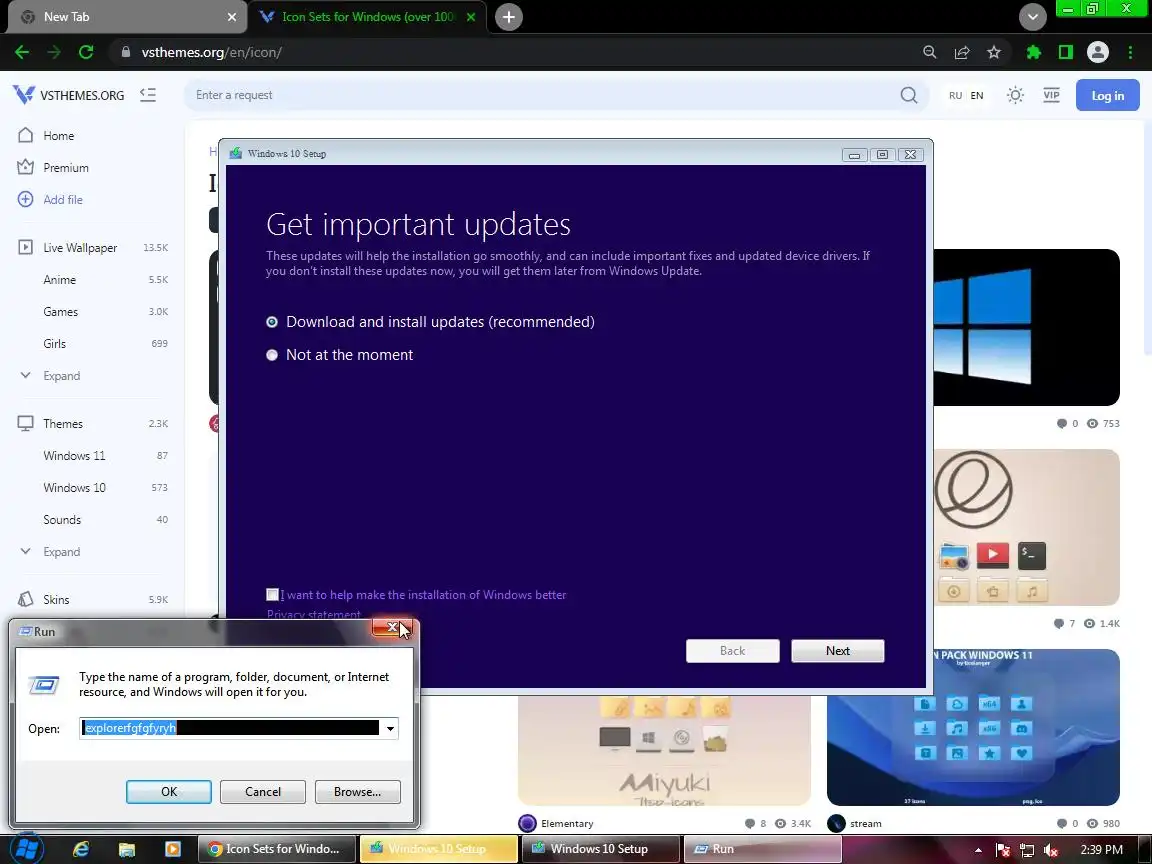The height and width of the screenshot is (864, 1152).
Task: Check help make Windows installation better
Action: tap(273, 594)
